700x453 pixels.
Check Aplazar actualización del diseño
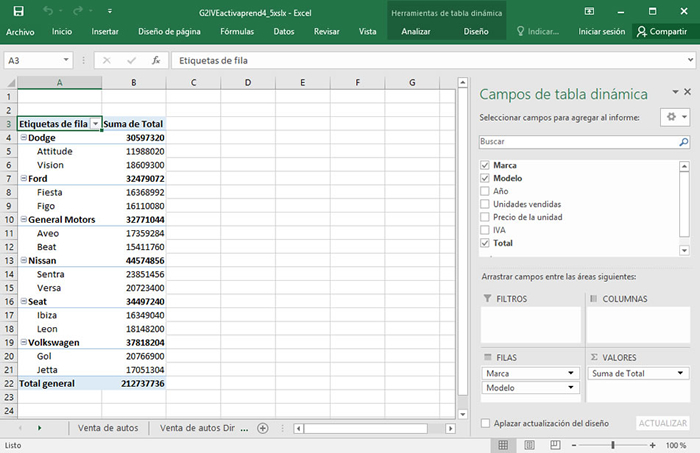pos(485,423)
